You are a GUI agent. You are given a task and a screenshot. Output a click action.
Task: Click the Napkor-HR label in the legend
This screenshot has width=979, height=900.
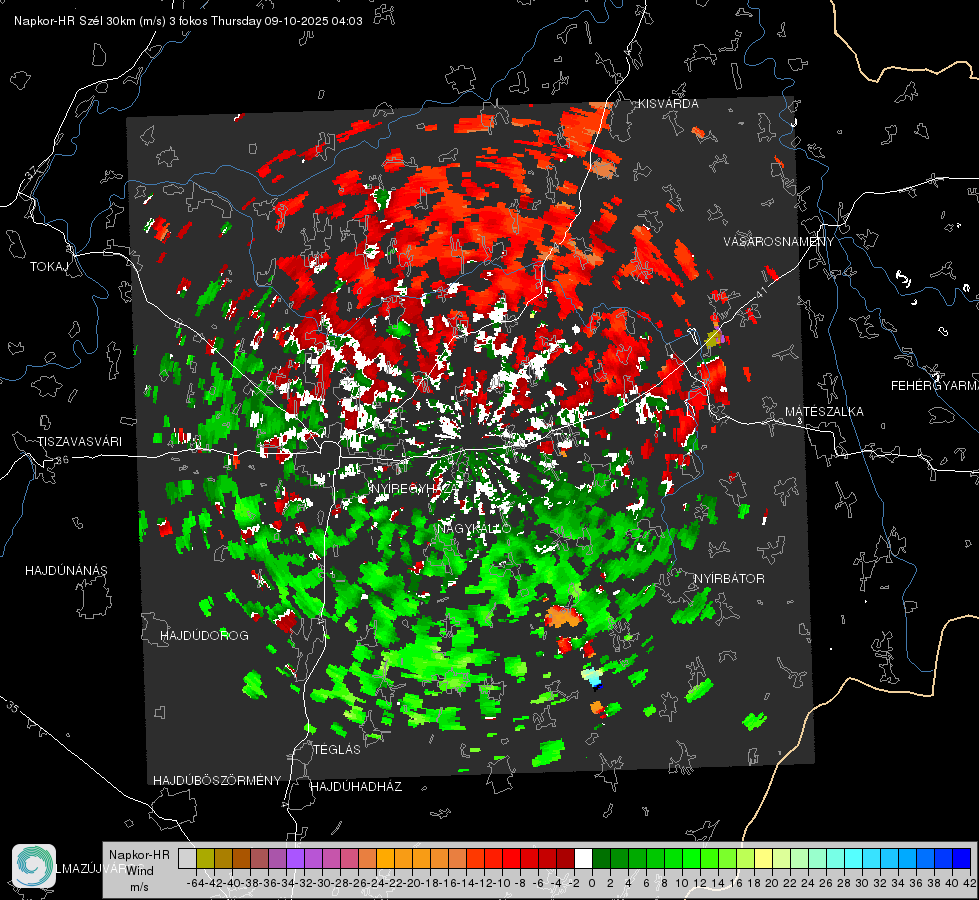tap(139, 855)
